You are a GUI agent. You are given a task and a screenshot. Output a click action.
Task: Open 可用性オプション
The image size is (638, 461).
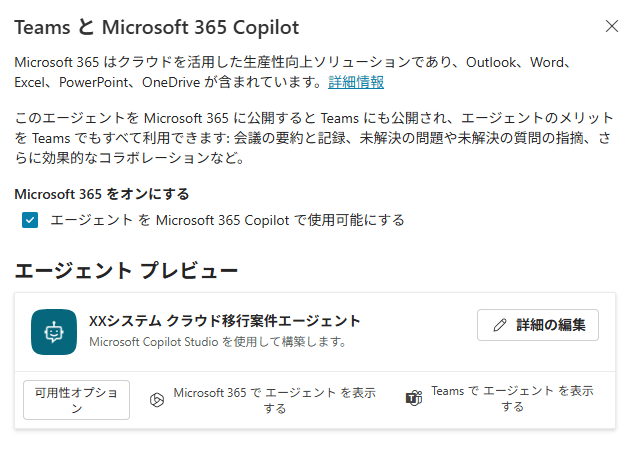pyautogui.click(x=76, y=400)
